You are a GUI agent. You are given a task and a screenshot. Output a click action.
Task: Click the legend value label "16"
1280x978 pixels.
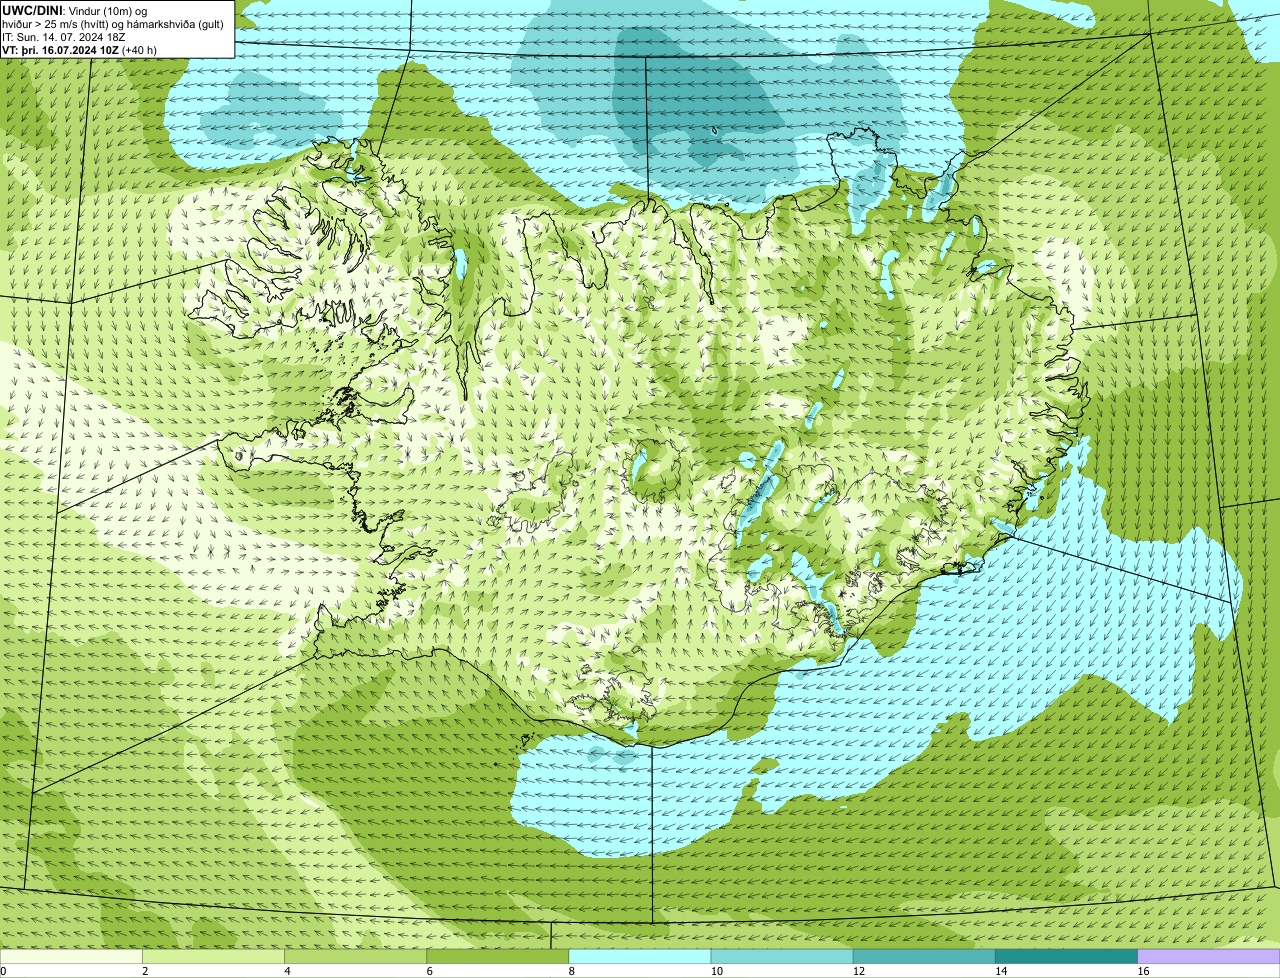pyautogui.click(x=1143, y=971)
